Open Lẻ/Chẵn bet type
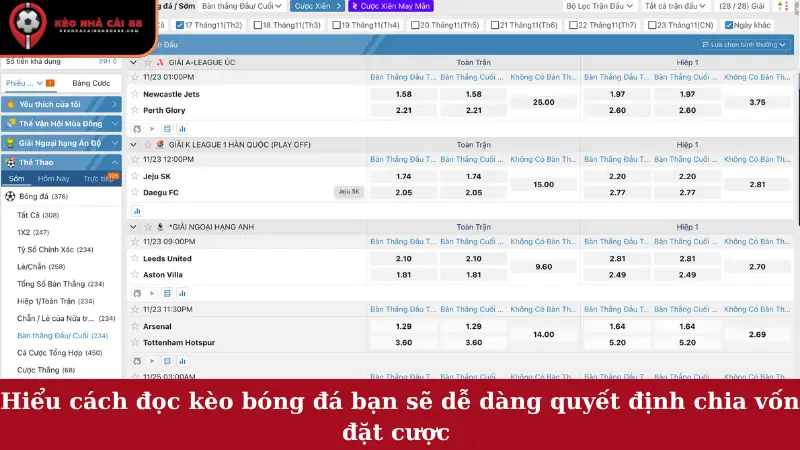This screenshot has height=450, width=800. coord(41,266)
